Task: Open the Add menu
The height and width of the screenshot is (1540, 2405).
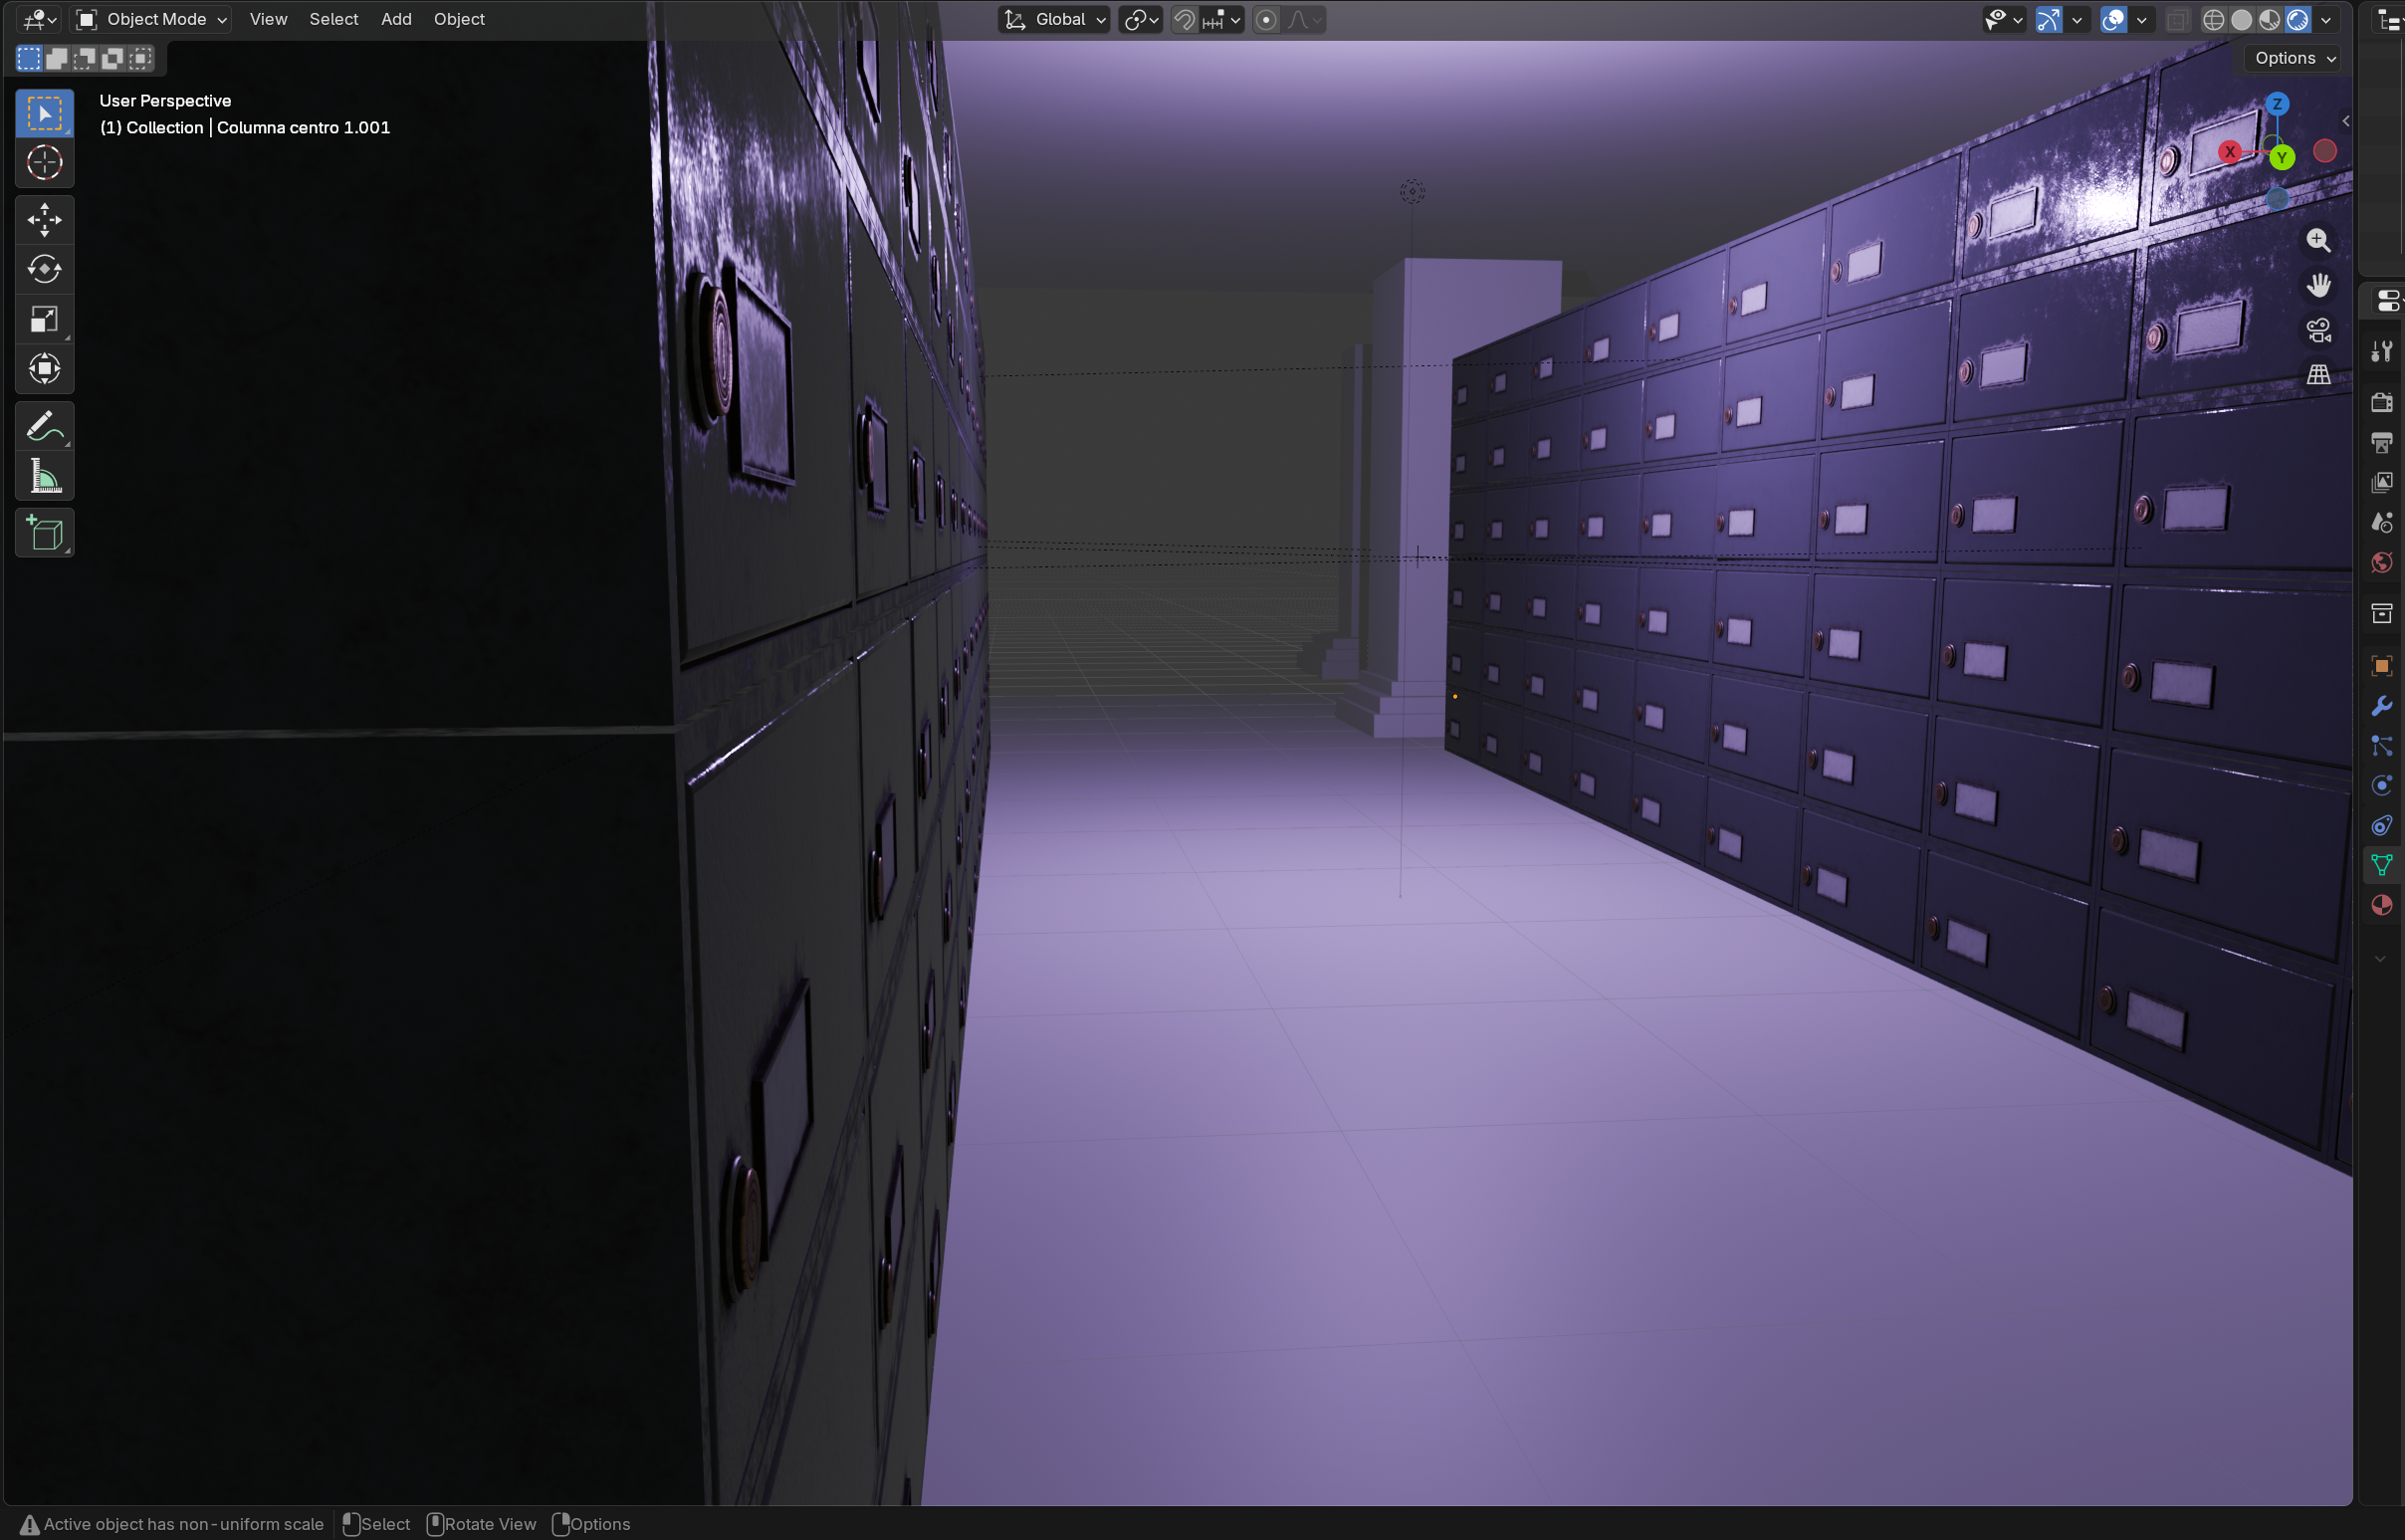Action: pos(396,19)
